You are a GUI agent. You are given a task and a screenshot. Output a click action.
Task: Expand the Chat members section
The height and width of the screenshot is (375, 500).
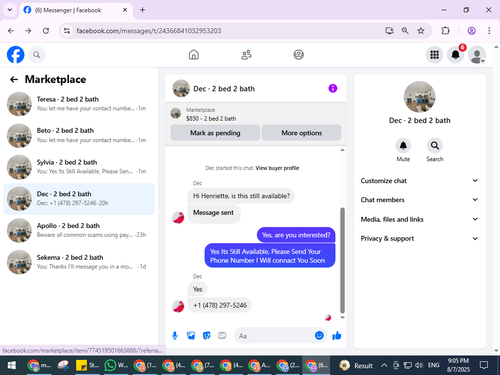[419, 200]
